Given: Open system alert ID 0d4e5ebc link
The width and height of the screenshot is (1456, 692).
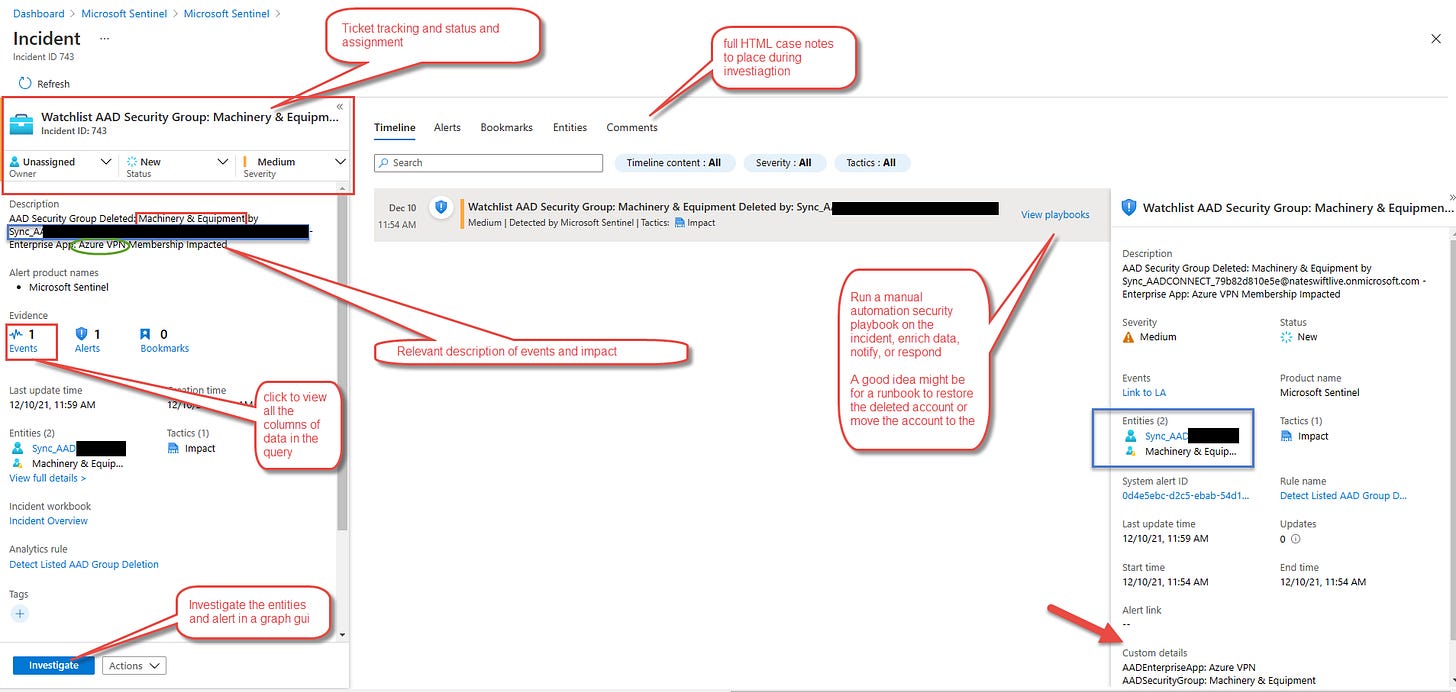Looking at the screenshot, I should [x=1186, y=496].
